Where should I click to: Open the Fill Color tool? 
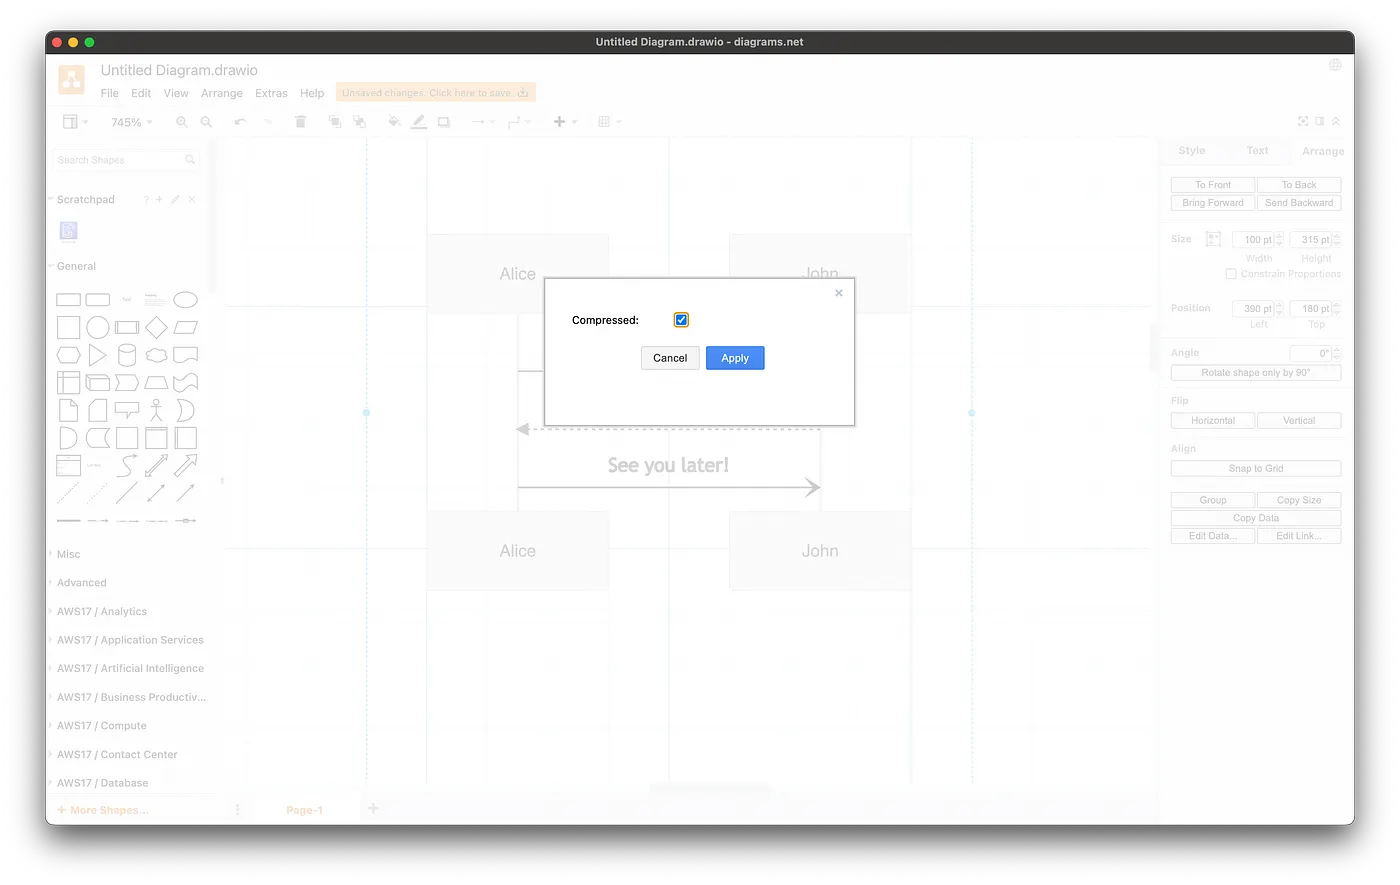[x=394, y=121]
